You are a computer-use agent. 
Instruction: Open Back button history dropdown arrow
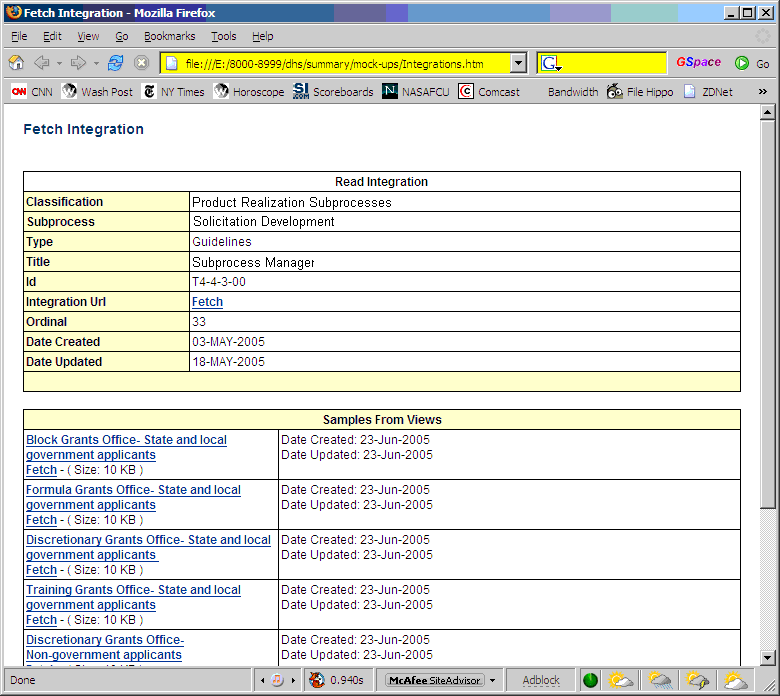[x=59, y=64]
